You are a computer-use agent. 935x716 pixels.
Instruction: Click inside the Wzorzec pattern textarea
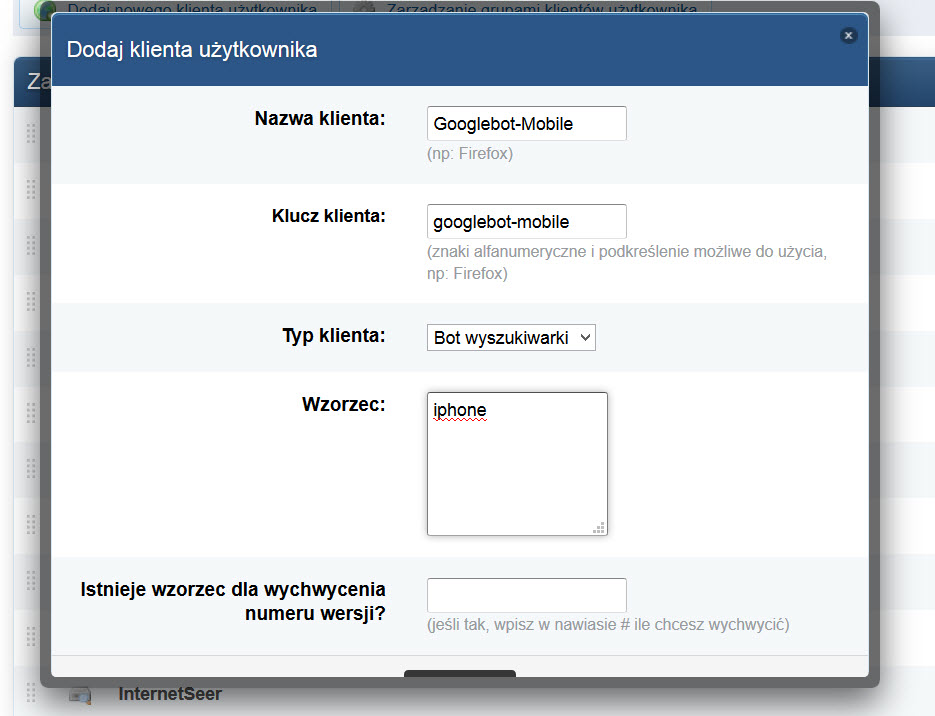(x=517, y=464)
